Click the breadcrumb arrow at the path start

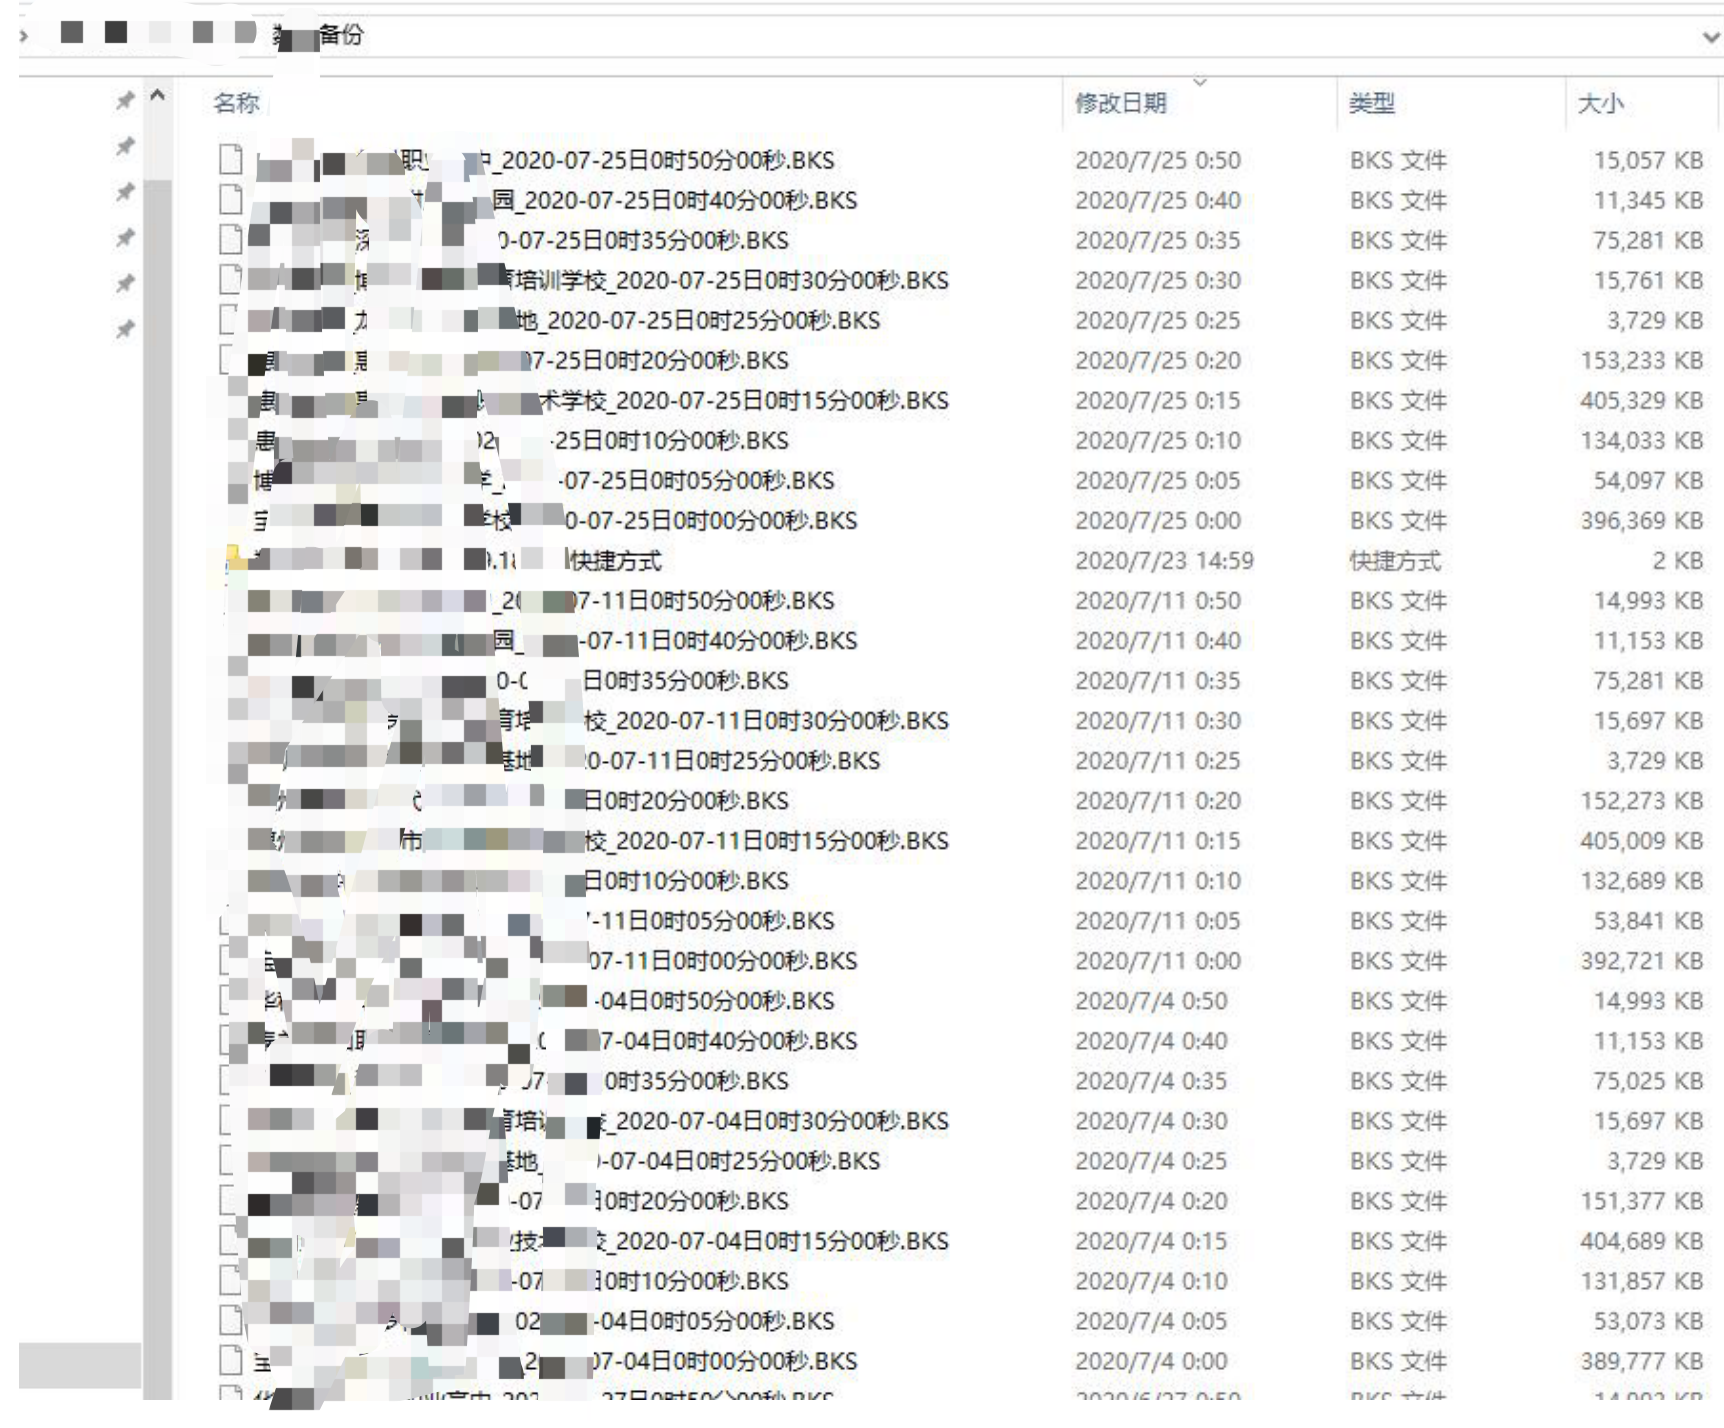coord(24,35)
